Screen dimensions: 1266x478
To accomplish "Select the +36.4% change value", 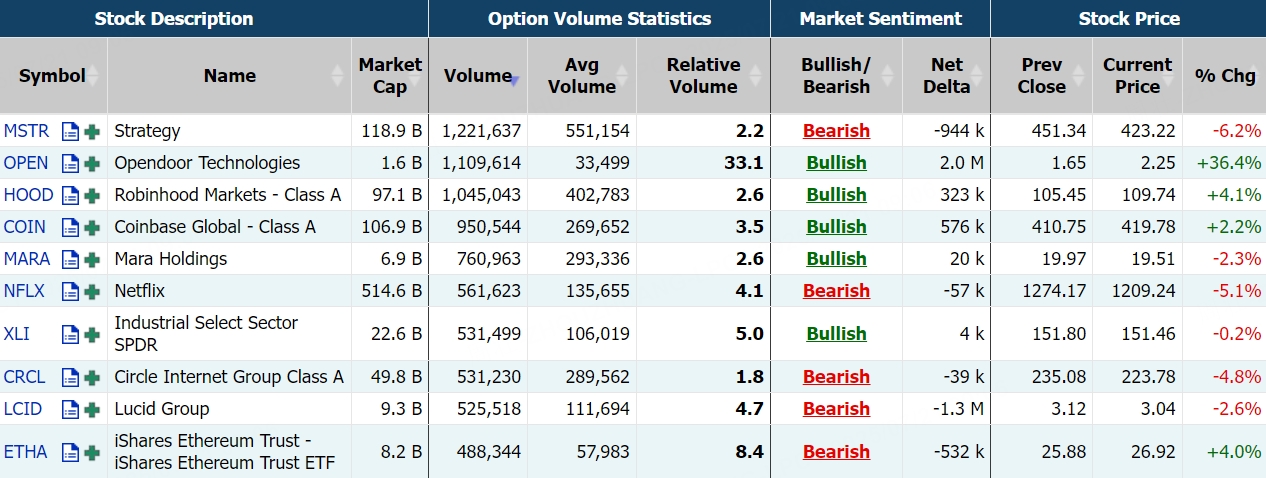I will [1227, 163].
